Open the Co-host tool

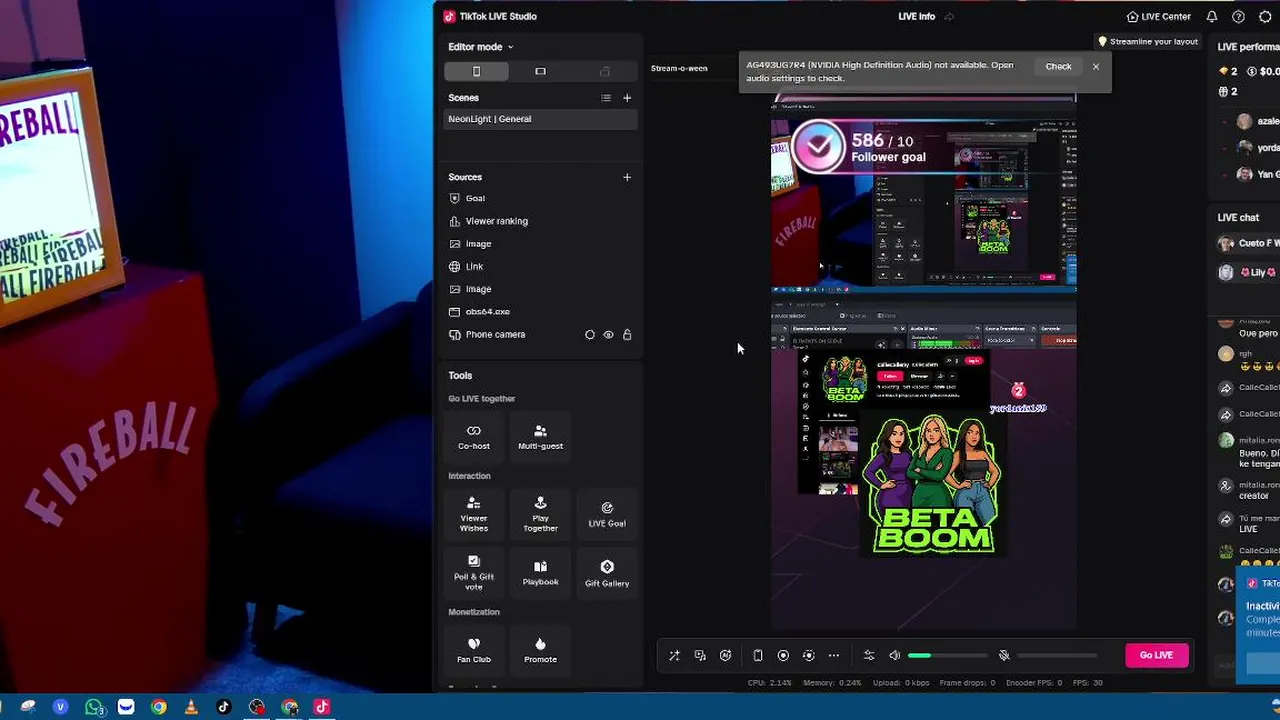click(474, 436)
